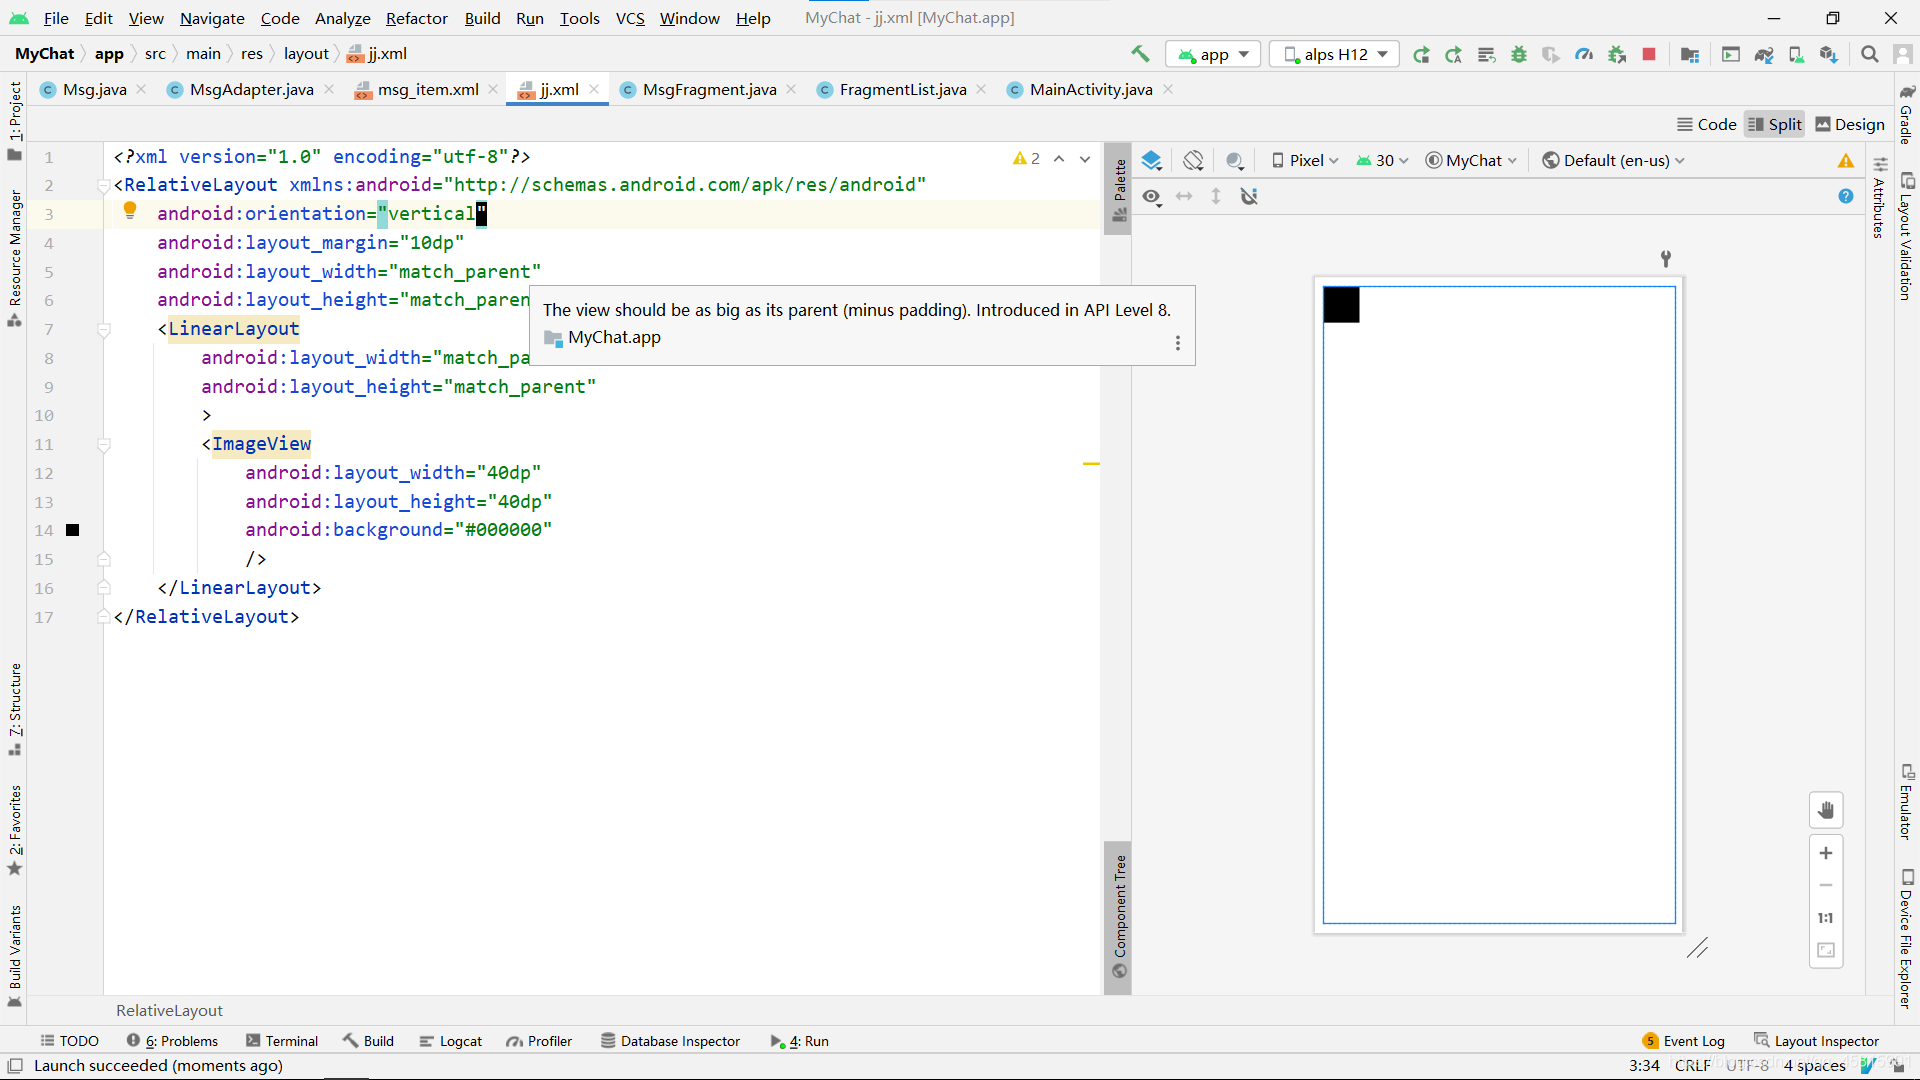Open the app run configuration dropdown
1920x1080 pixels.
[x=1213, y=54]
